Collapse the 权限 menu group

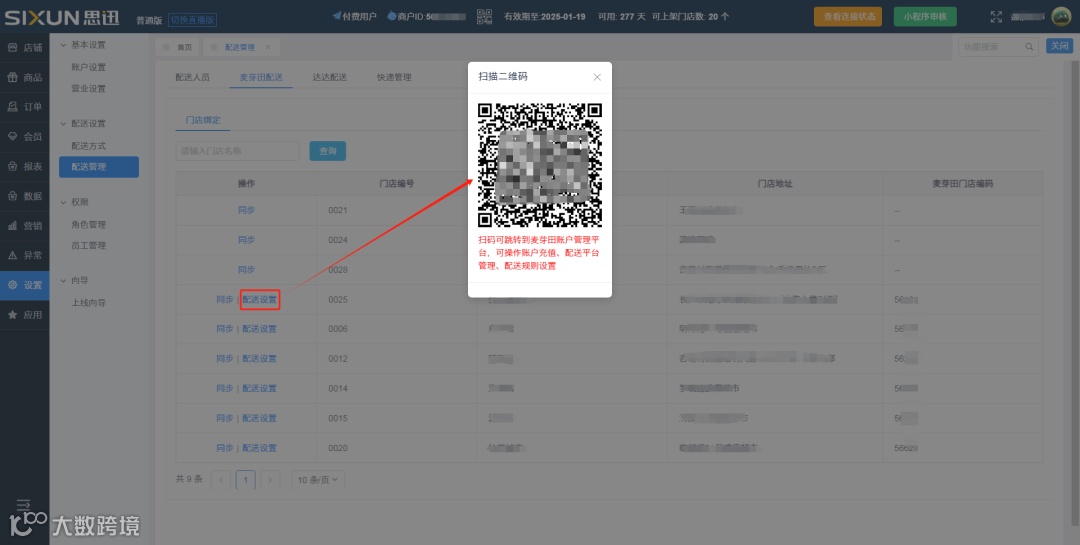click(63, 202)
